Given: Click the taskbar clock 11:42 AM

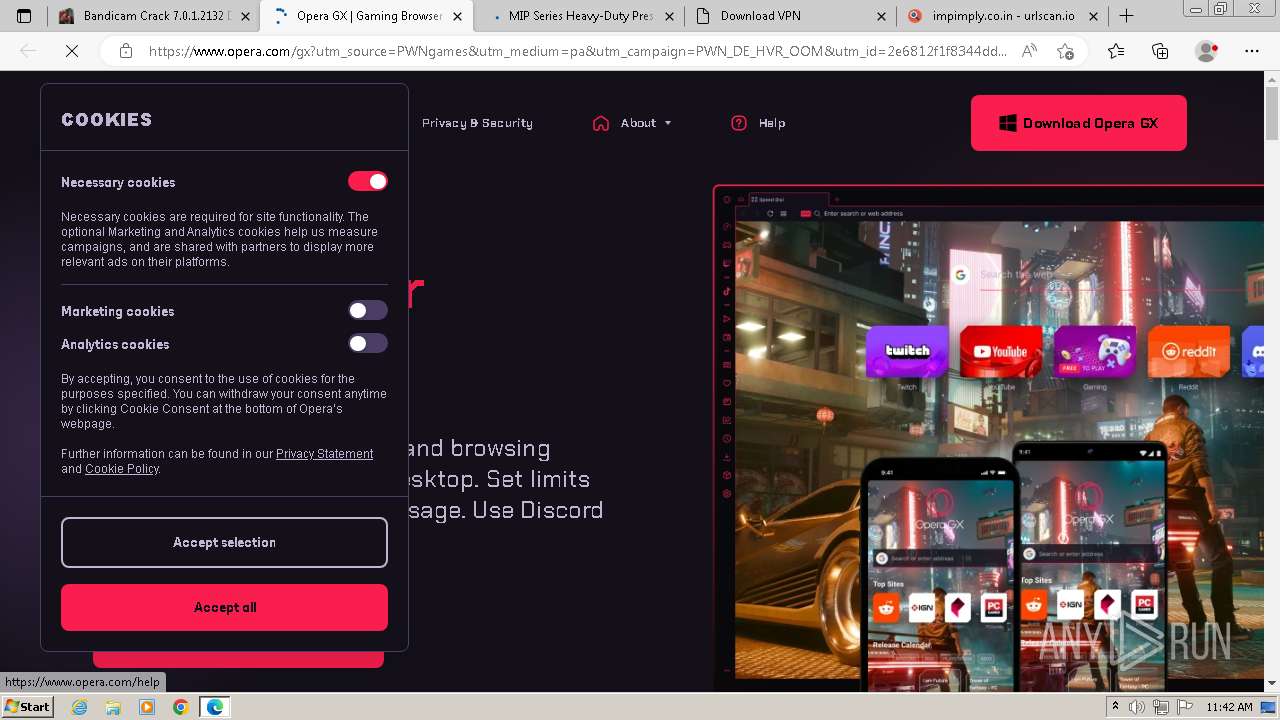Looking at the screenshot, I should point(1229,707).
